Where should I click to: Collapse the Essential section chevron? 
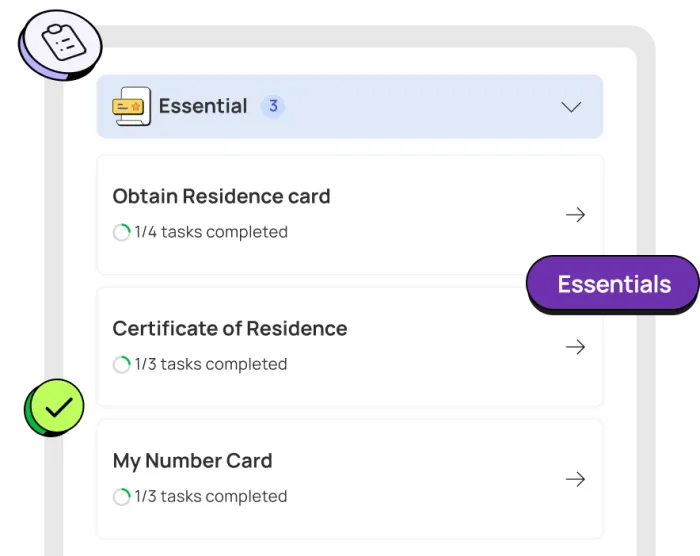(571, 107)
